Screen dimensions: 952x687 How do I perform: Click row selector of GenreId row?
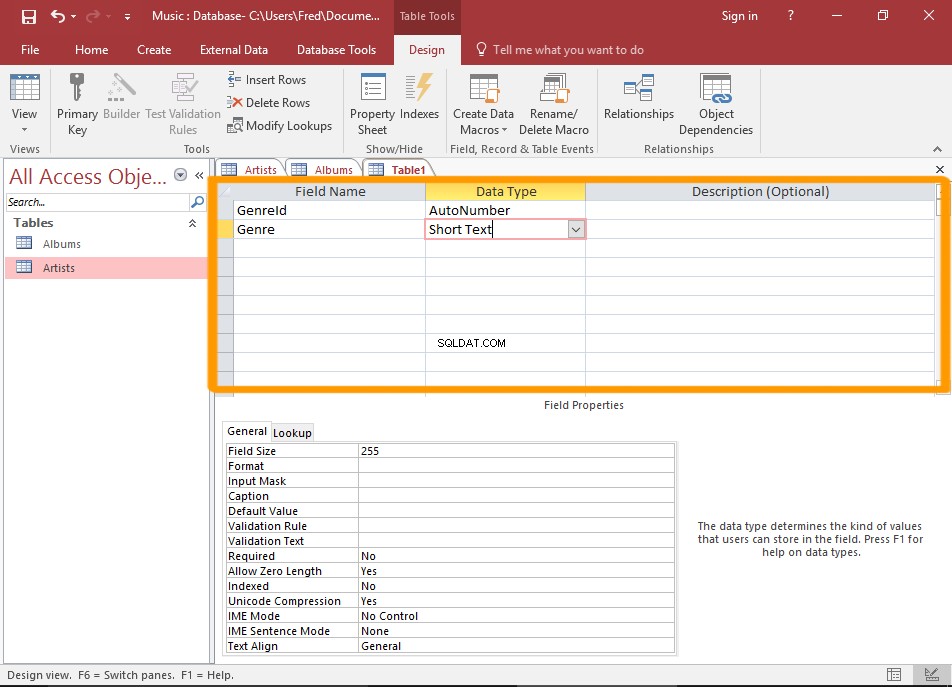[226, 210]
